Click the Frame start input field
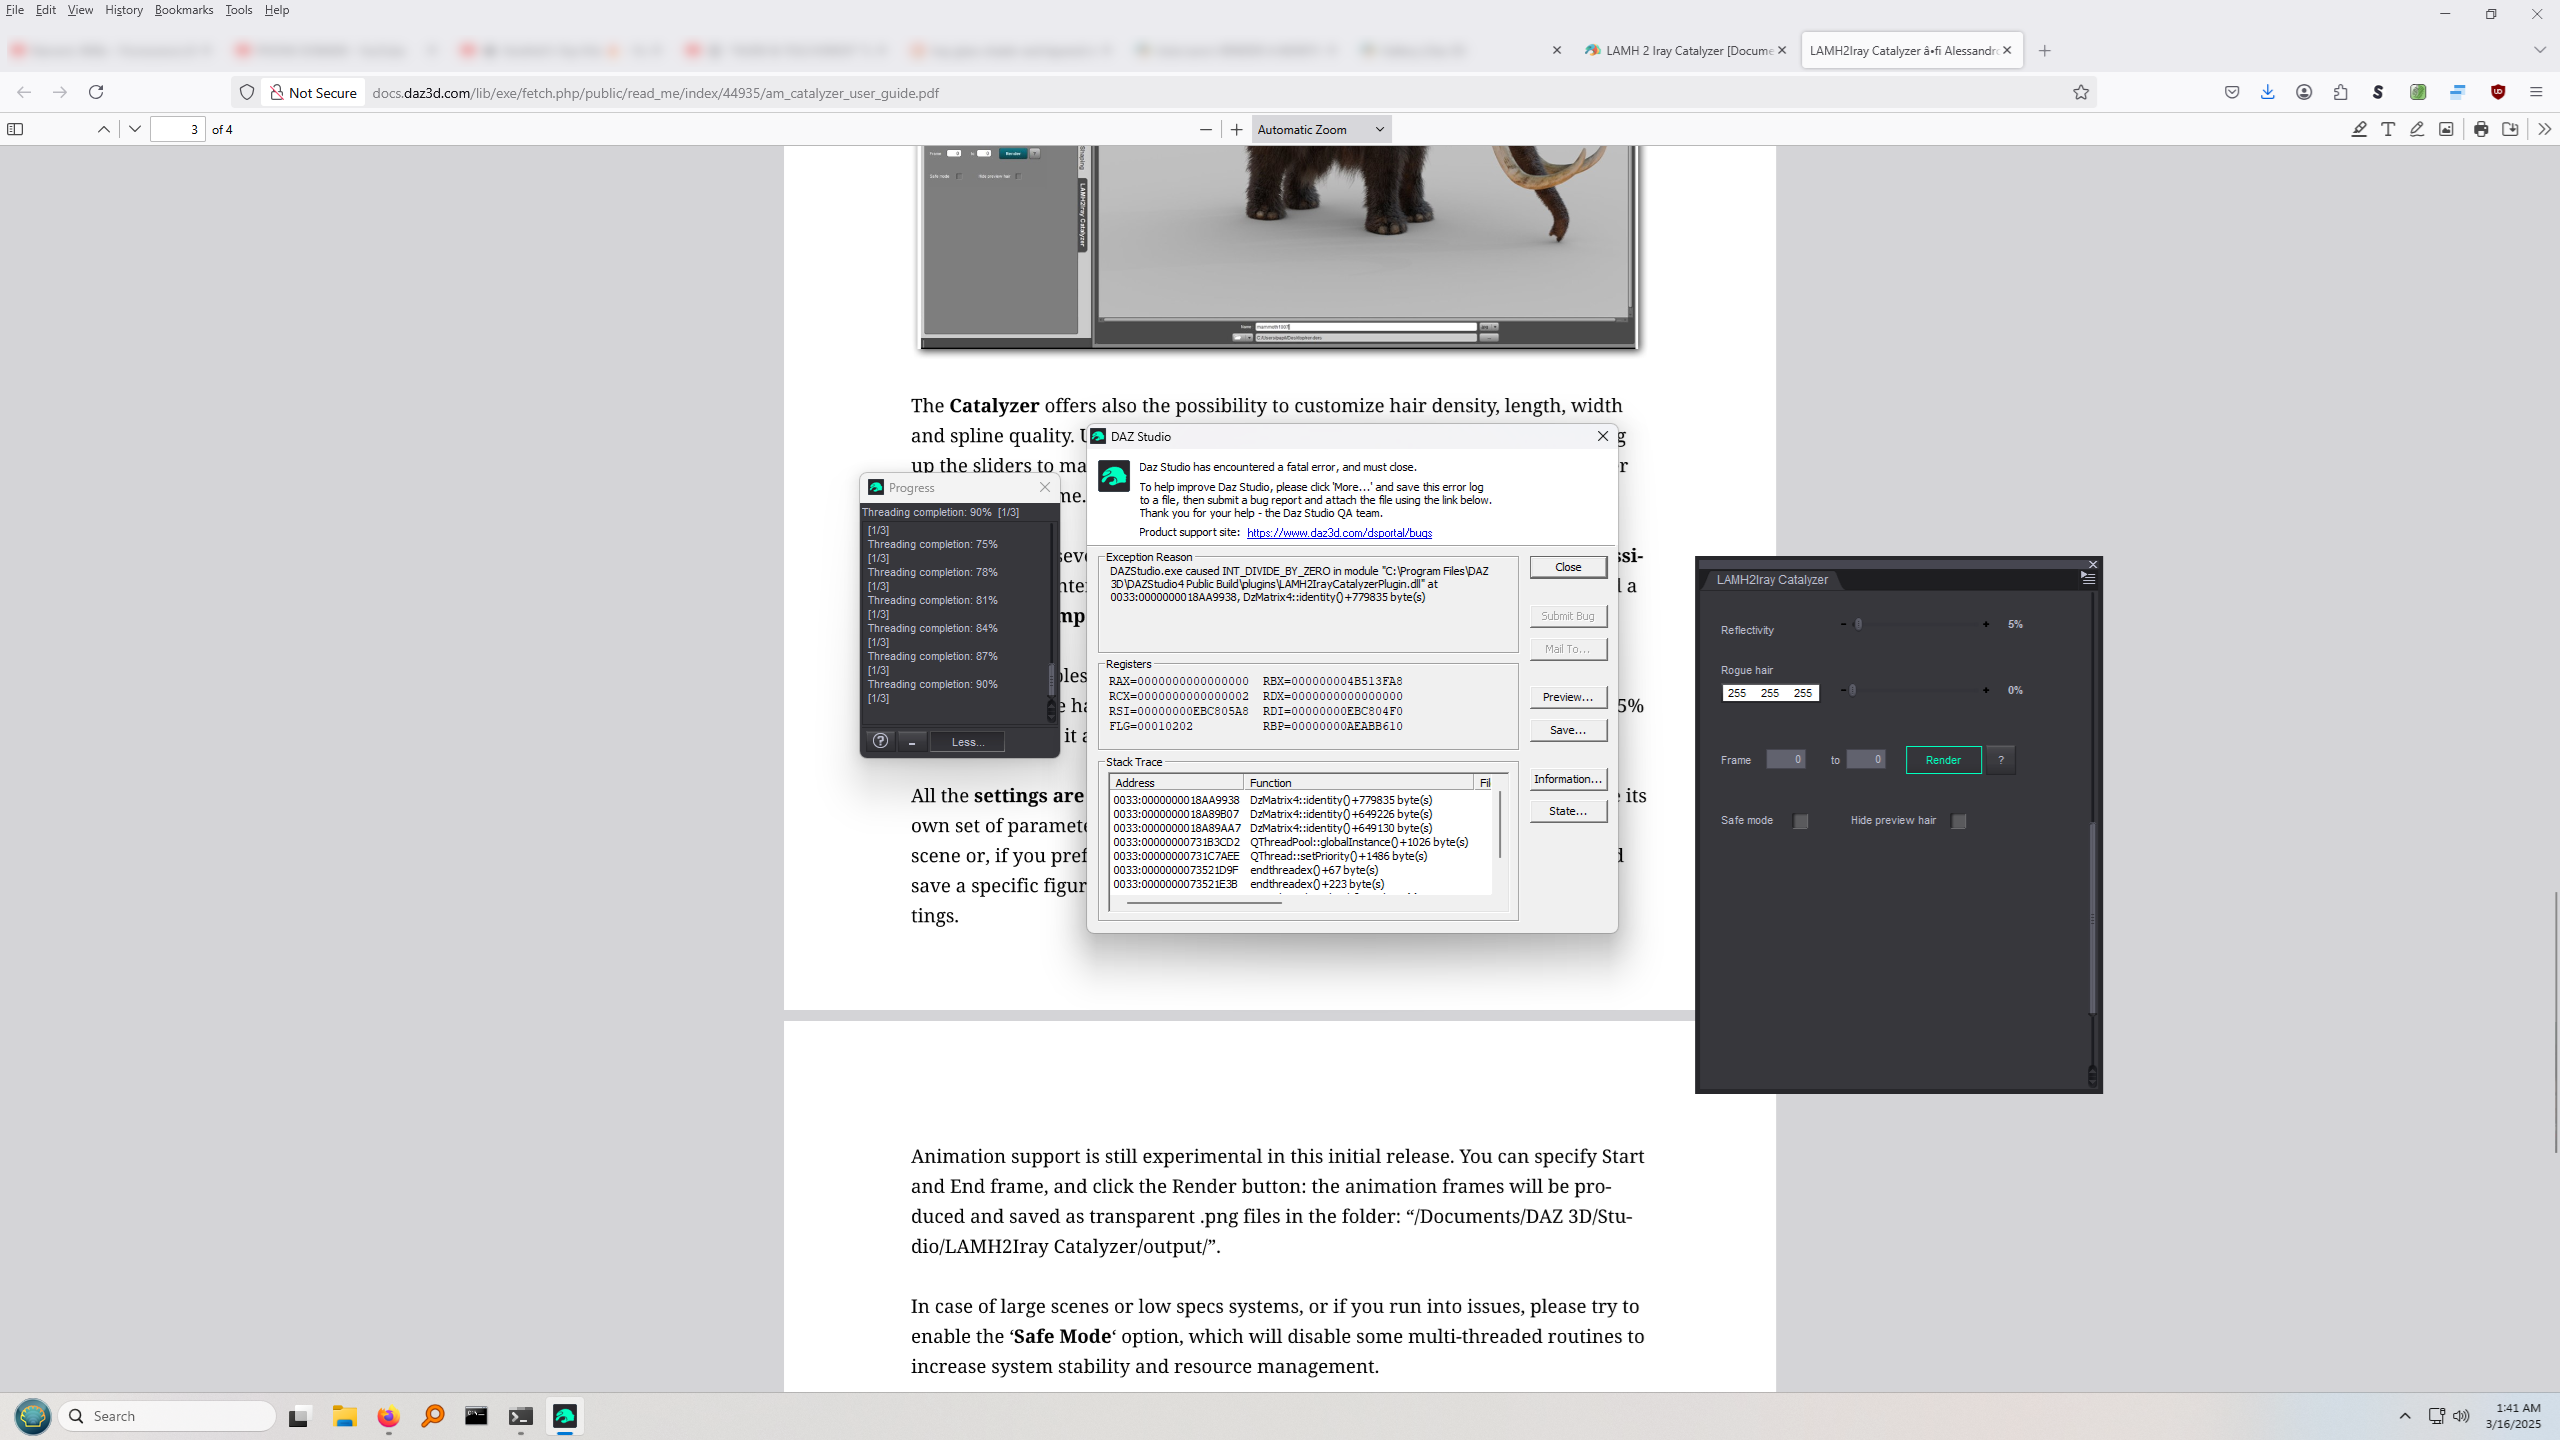The width and height of the screenshot is (2560, 1440). click(x=1785, y=759)
